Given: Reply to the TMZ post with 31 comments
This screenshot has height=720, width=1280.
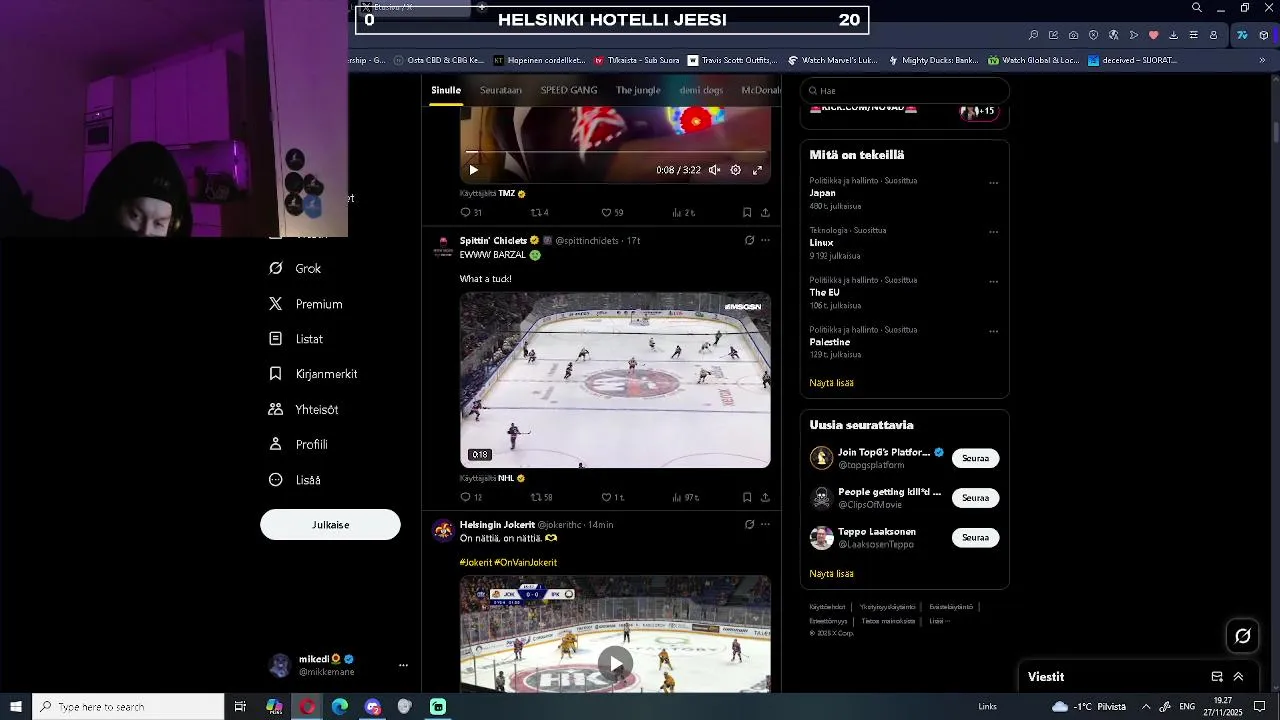Looking at the screenshot, I should click(471, 213).
